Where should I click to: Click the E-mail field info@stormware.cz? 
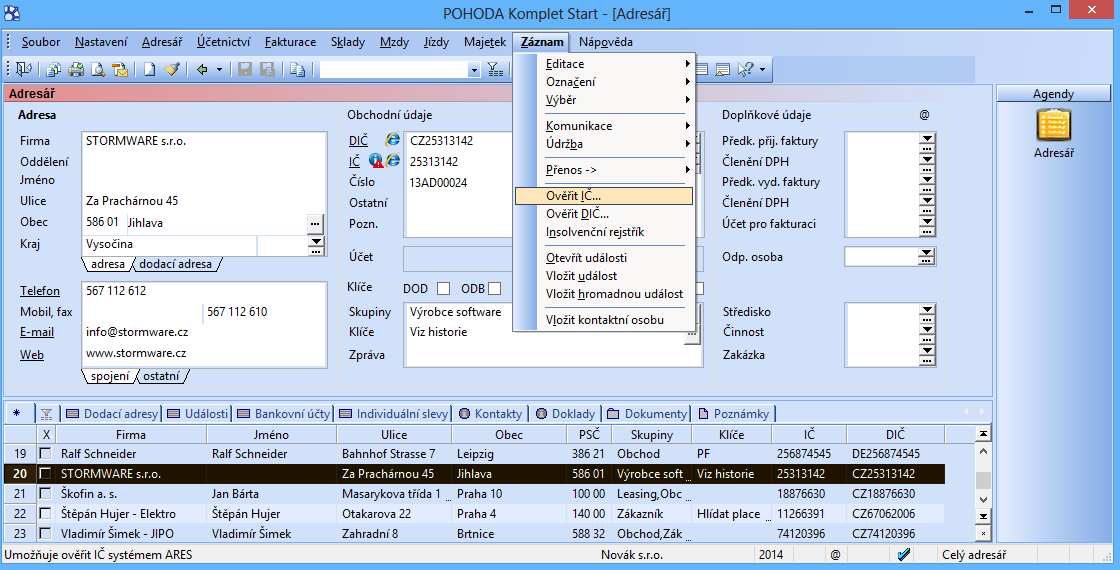pos(204,332)
